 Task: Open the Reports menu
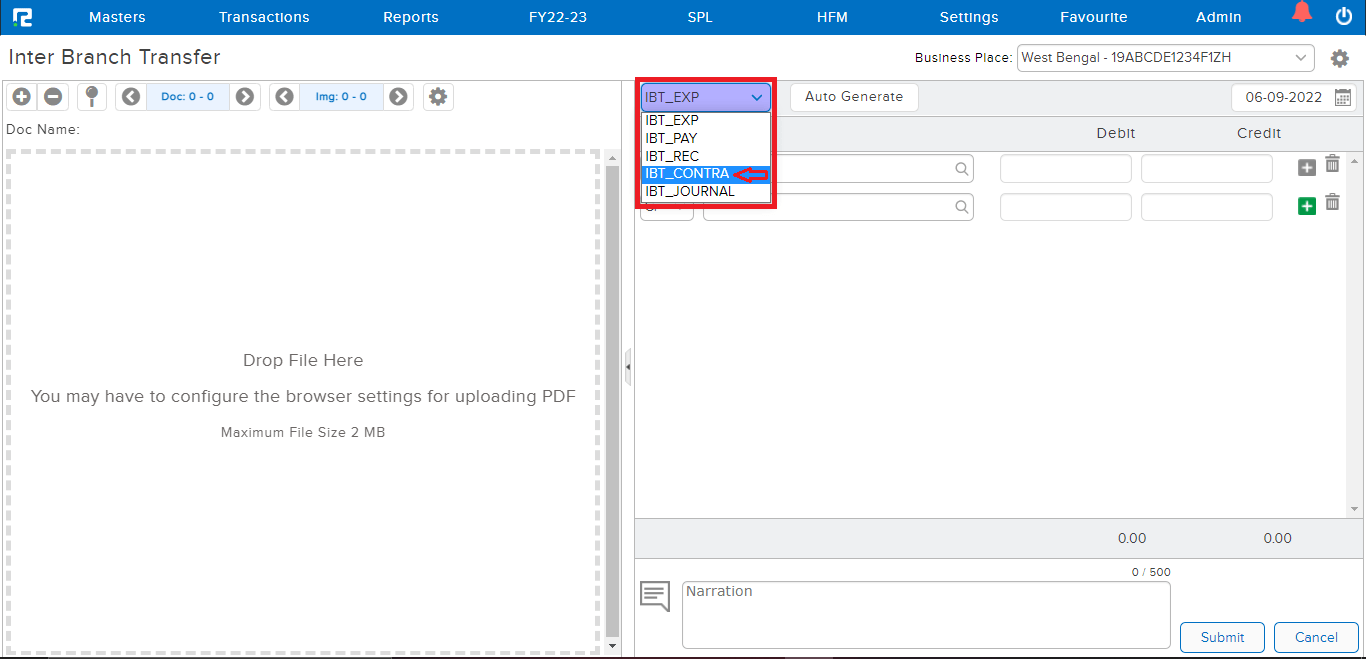pos(411,17)
